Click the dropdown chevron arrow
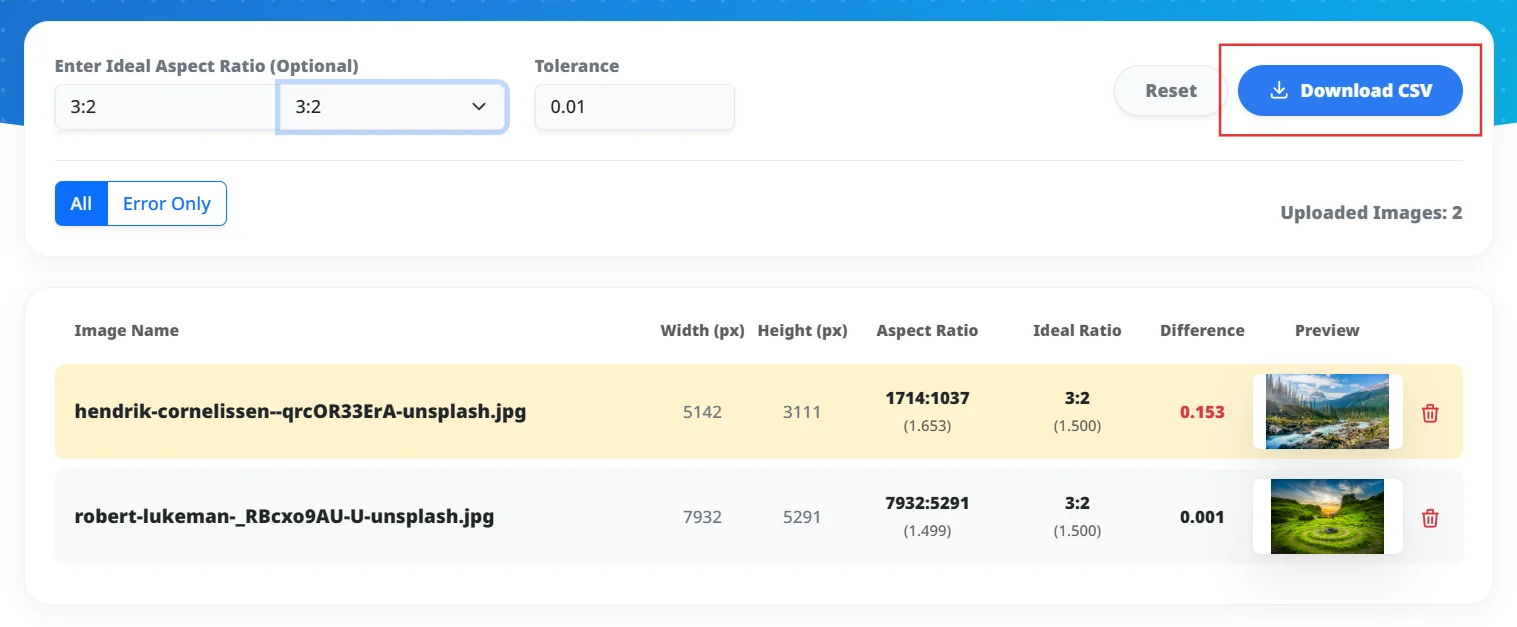 (x=478, y=107)
